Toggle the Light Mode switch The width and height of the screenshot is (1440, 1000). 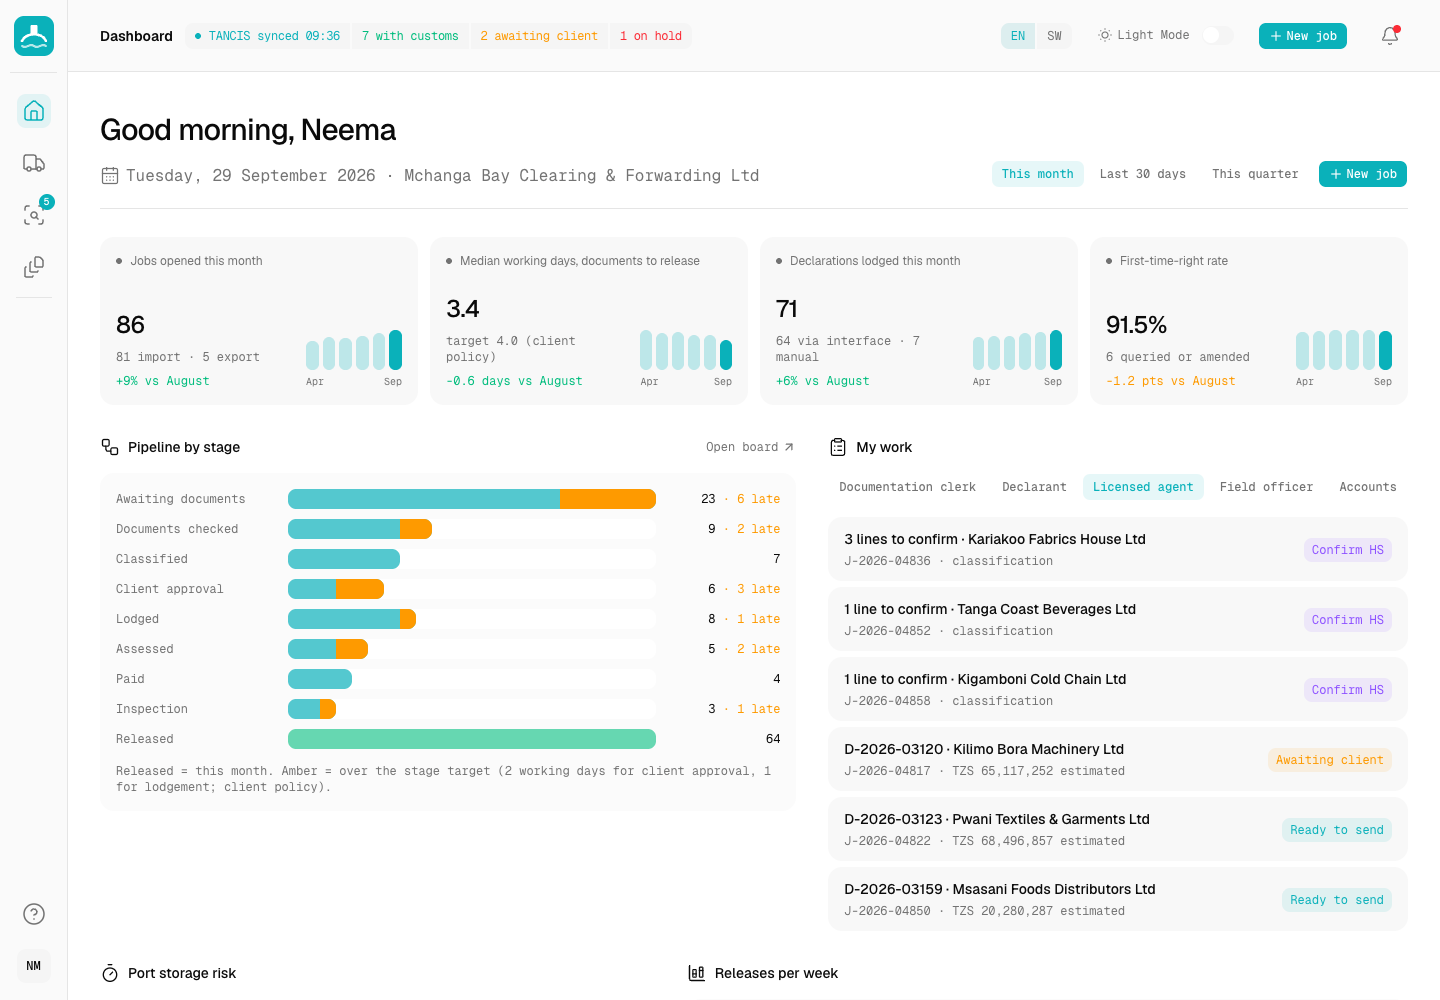(x=1217, y=36)
